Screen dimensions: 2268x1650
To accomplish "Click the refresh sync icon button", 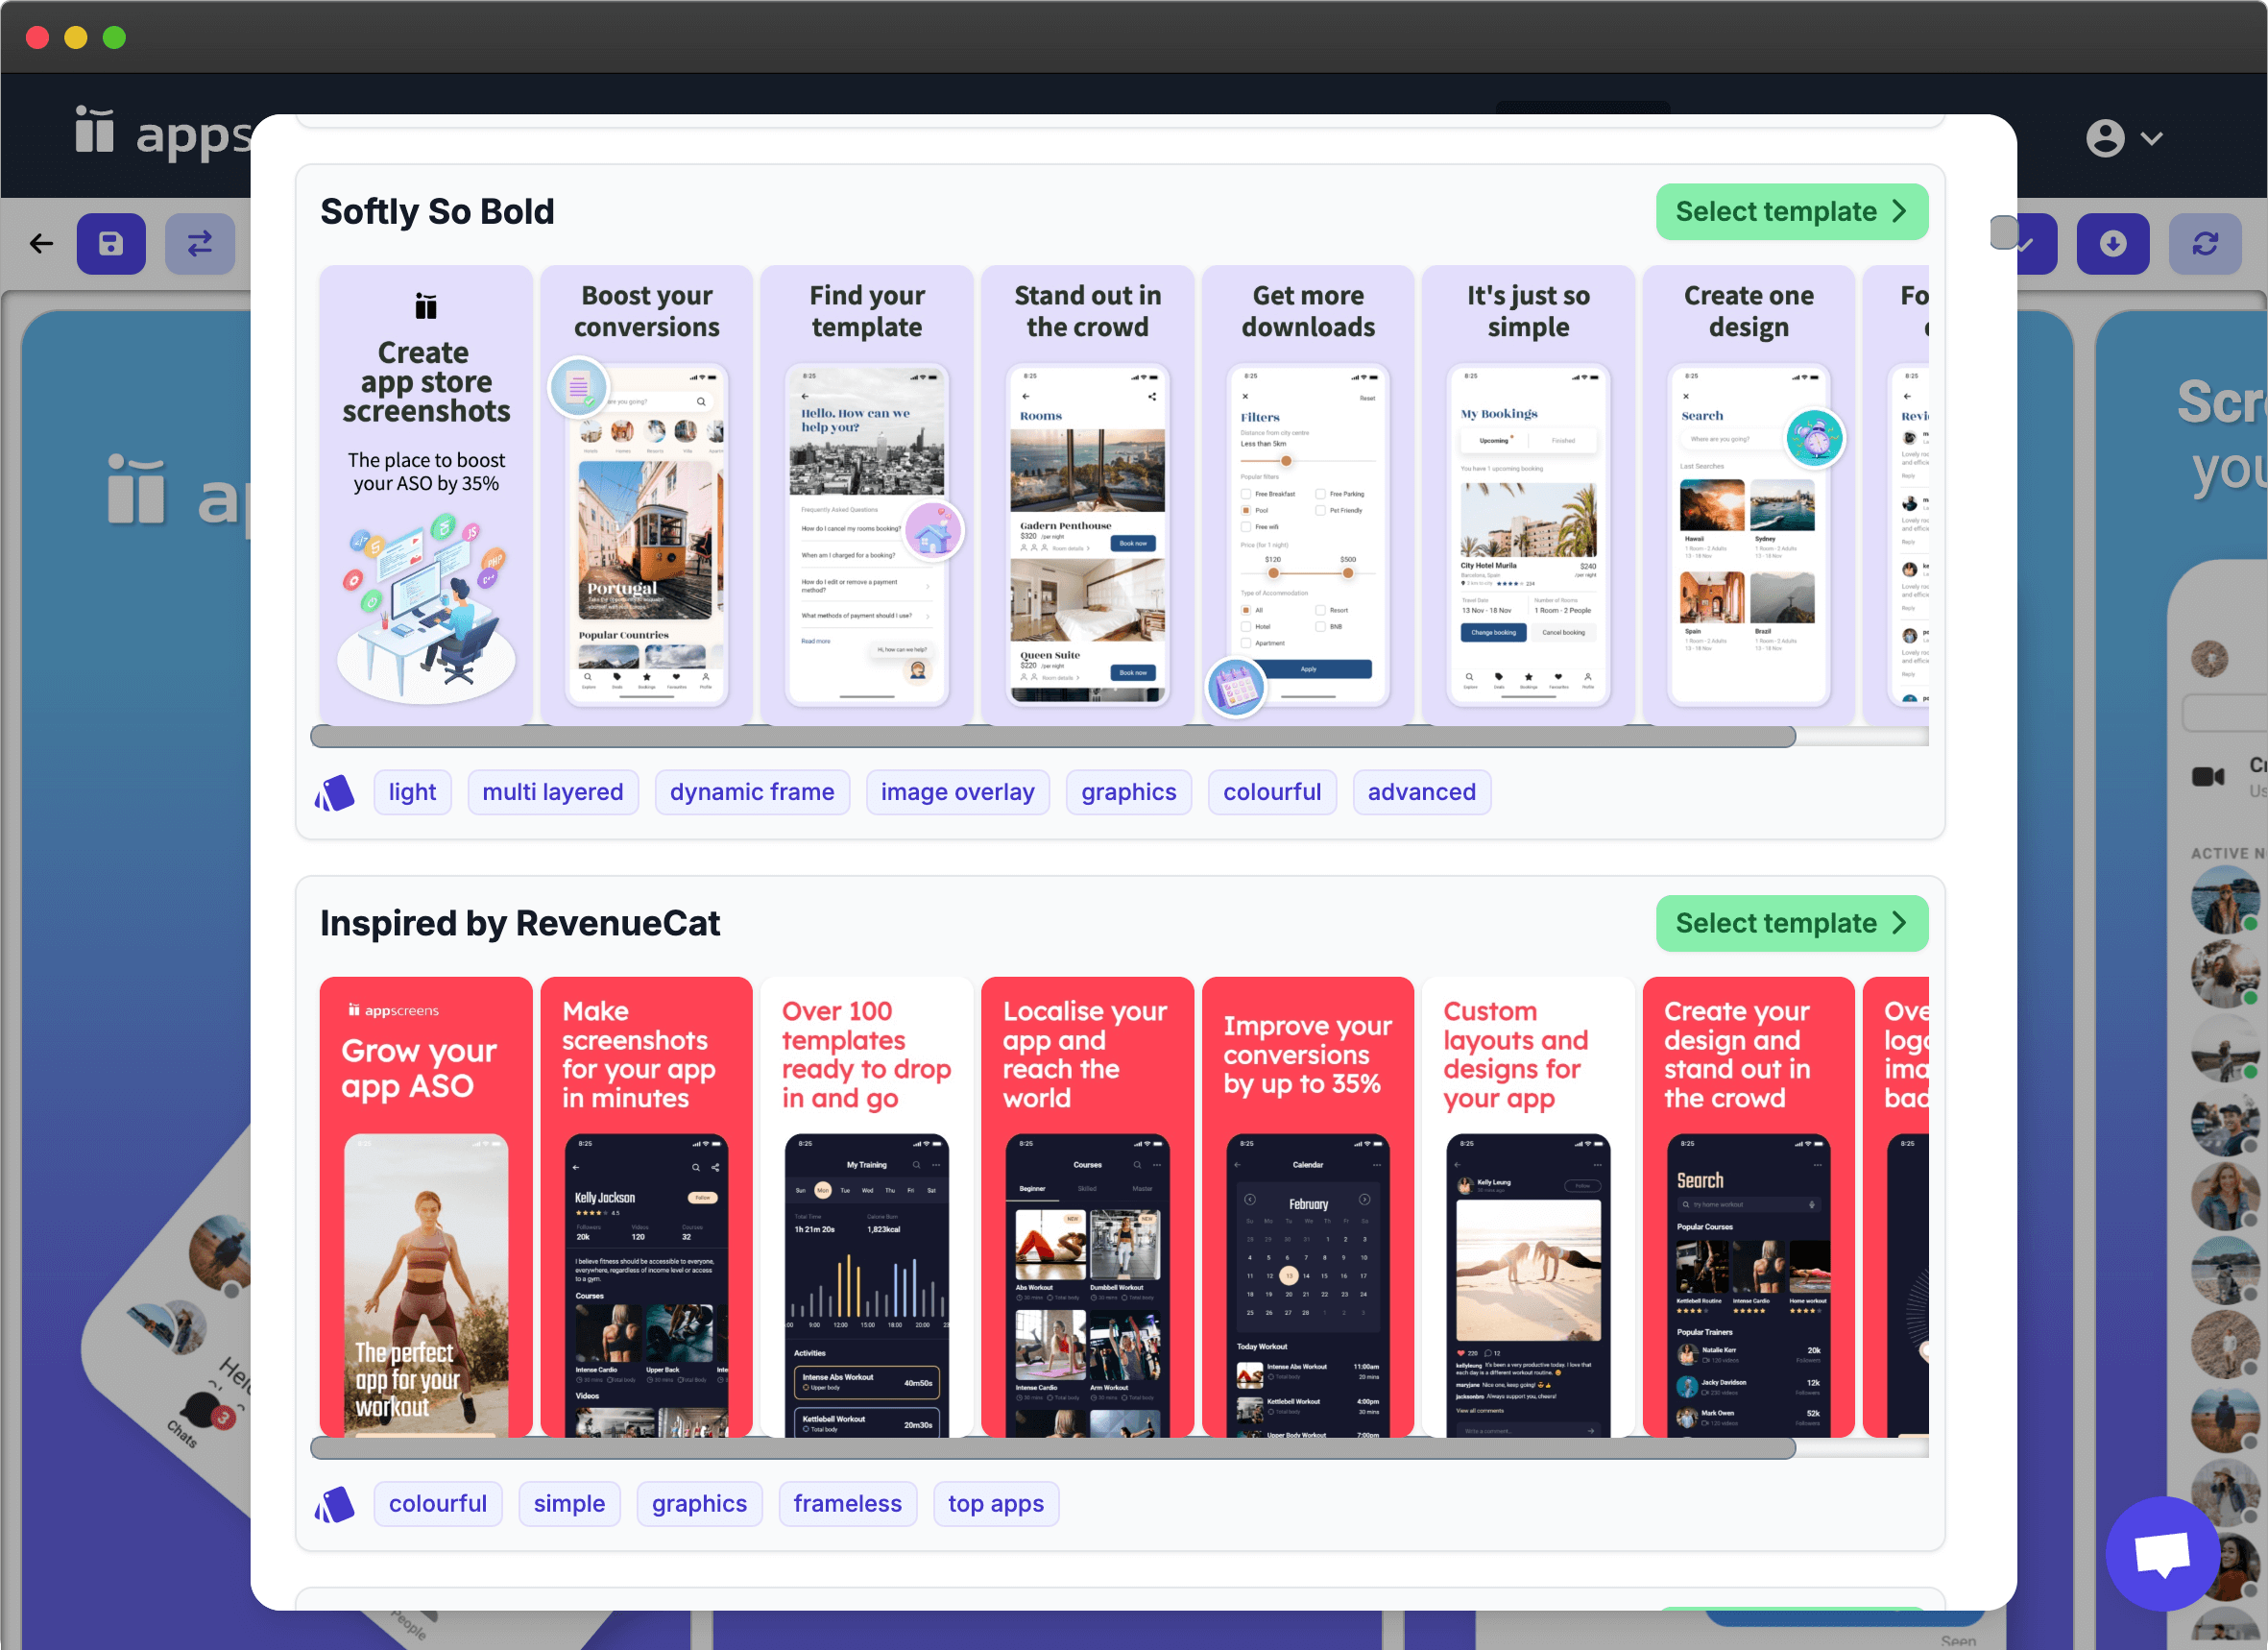I will click(x=2205, y=243).
